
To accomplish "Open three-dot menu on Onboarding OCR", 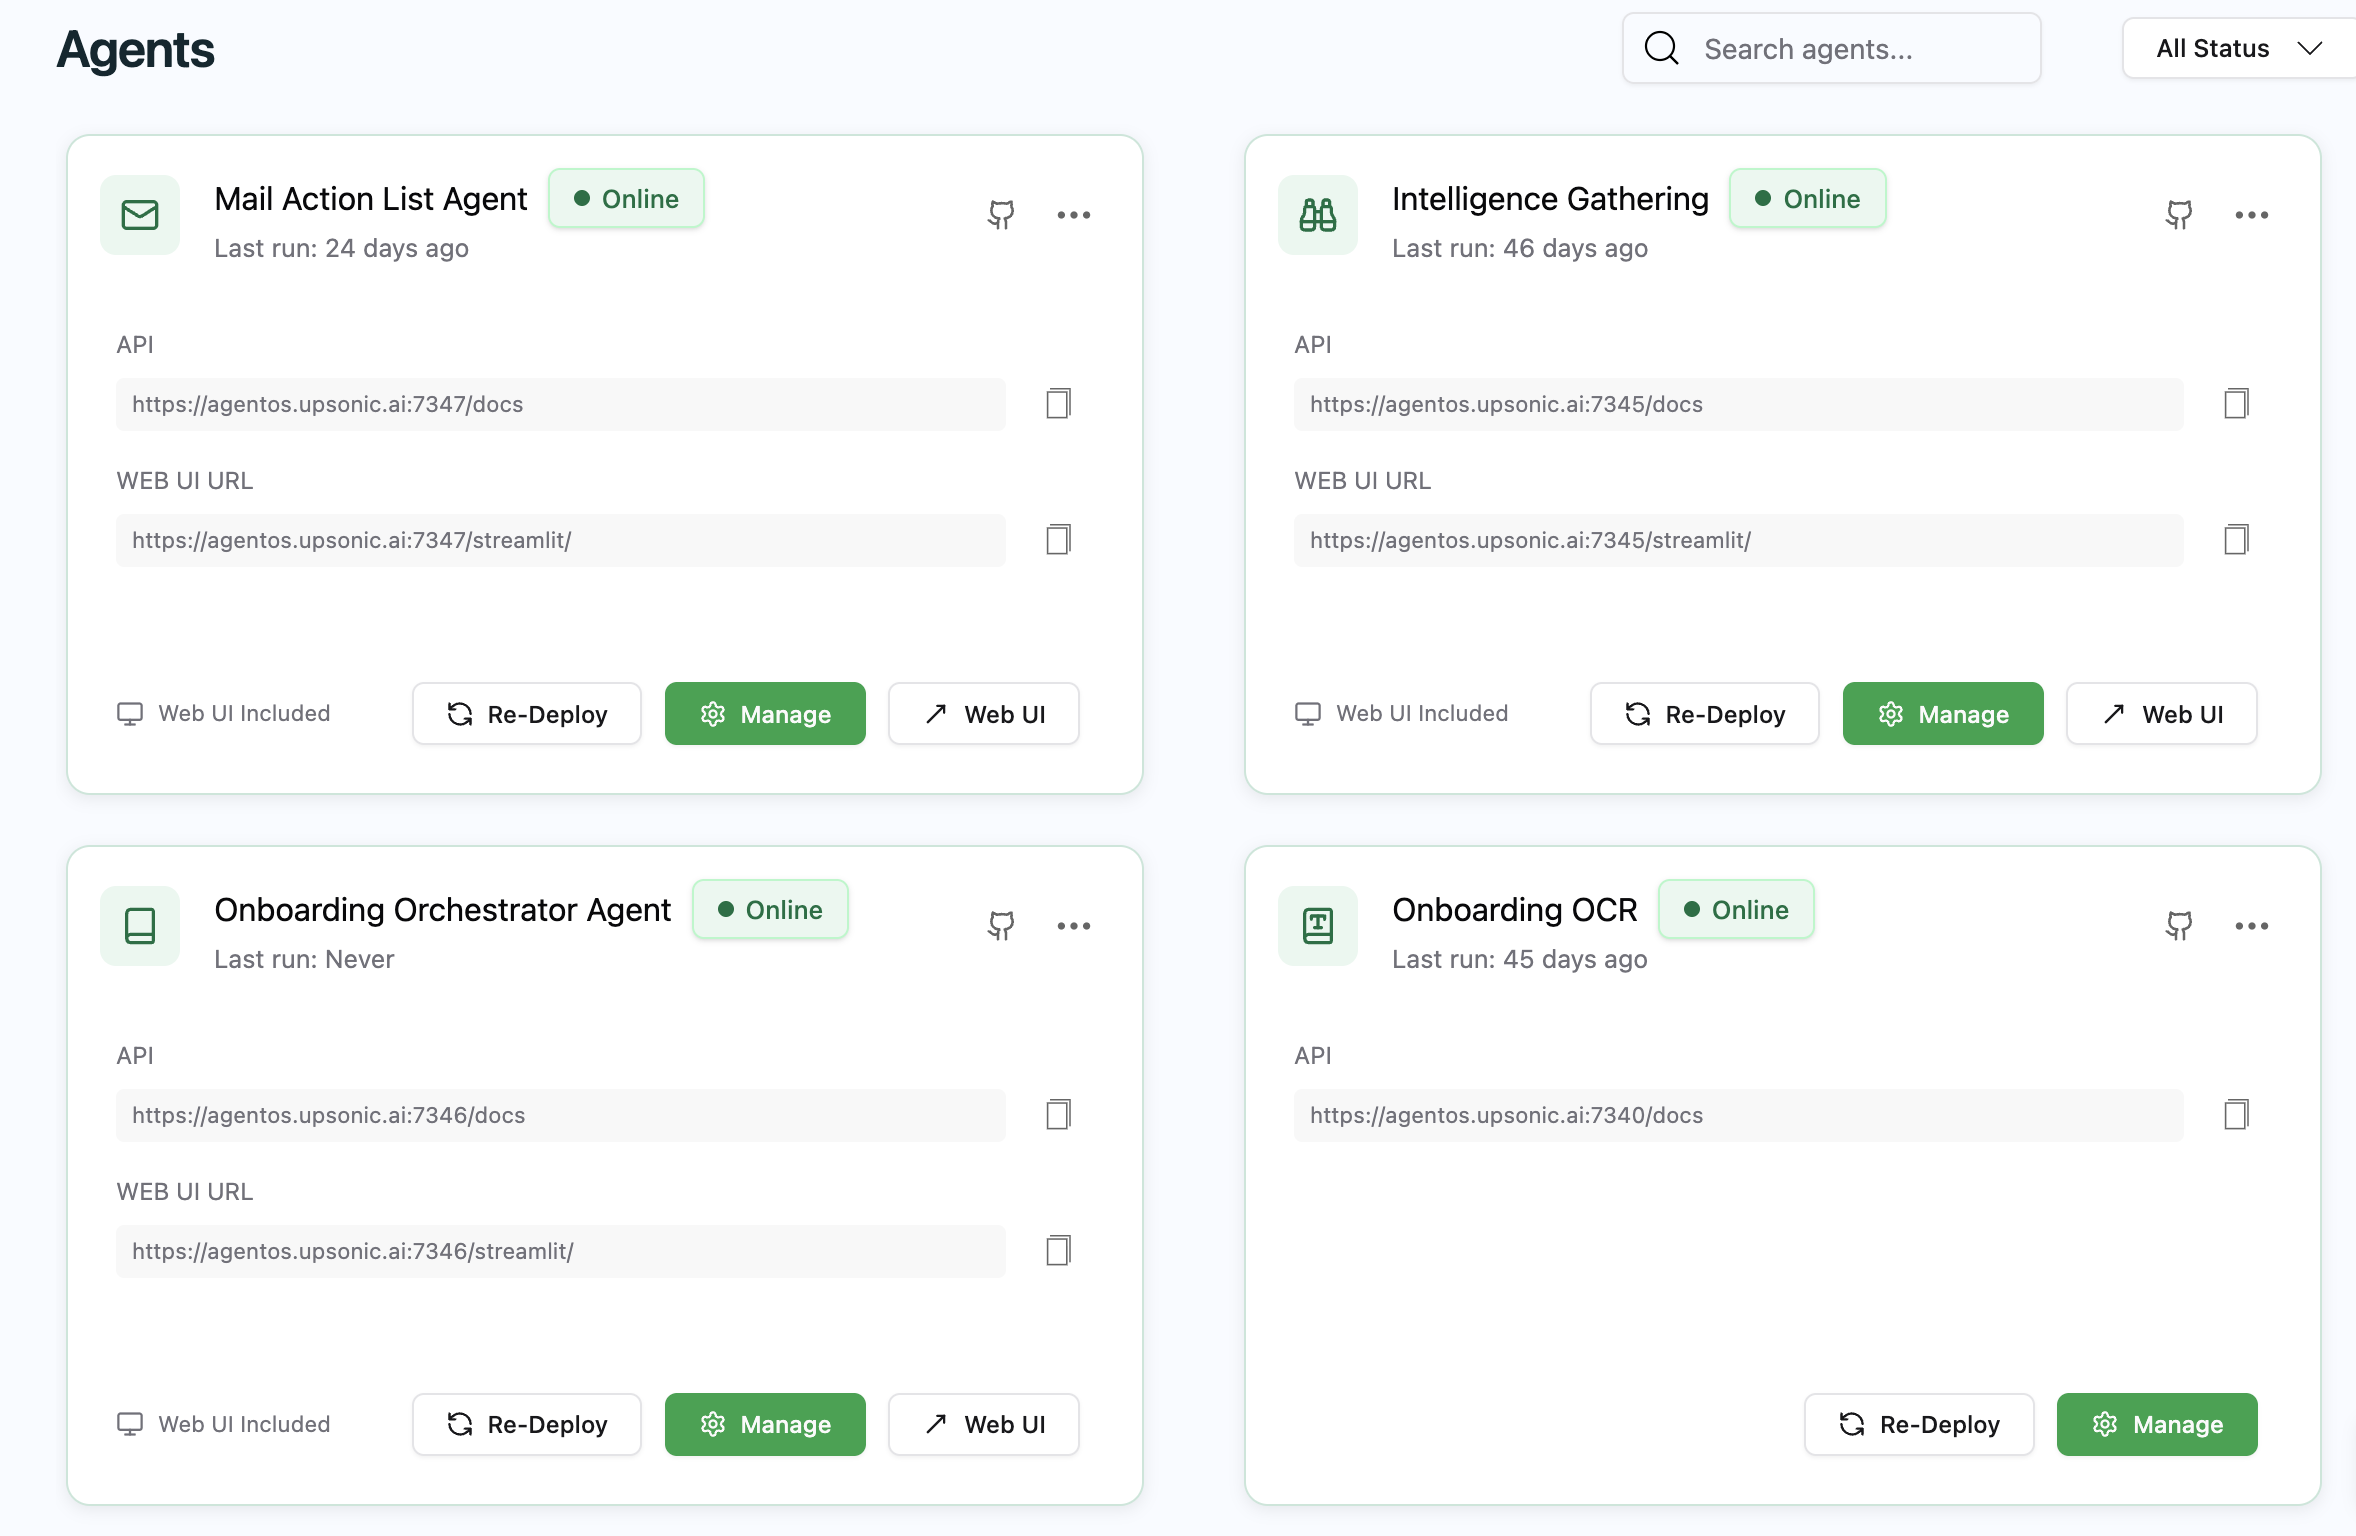I will pyautogui.click(x=2252, y=926).
